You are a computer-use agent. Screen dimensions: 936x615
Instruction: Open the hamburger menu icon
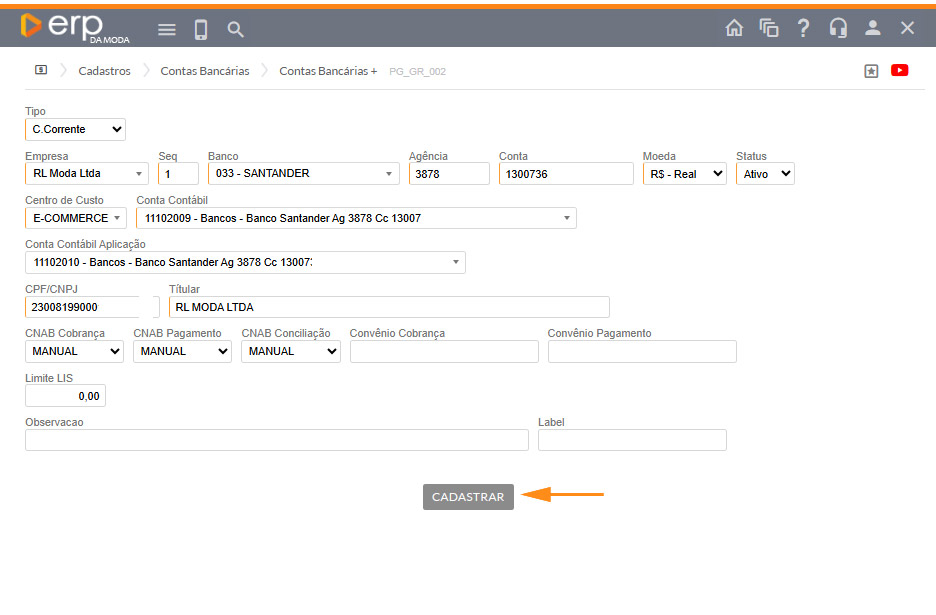point(167,29)
